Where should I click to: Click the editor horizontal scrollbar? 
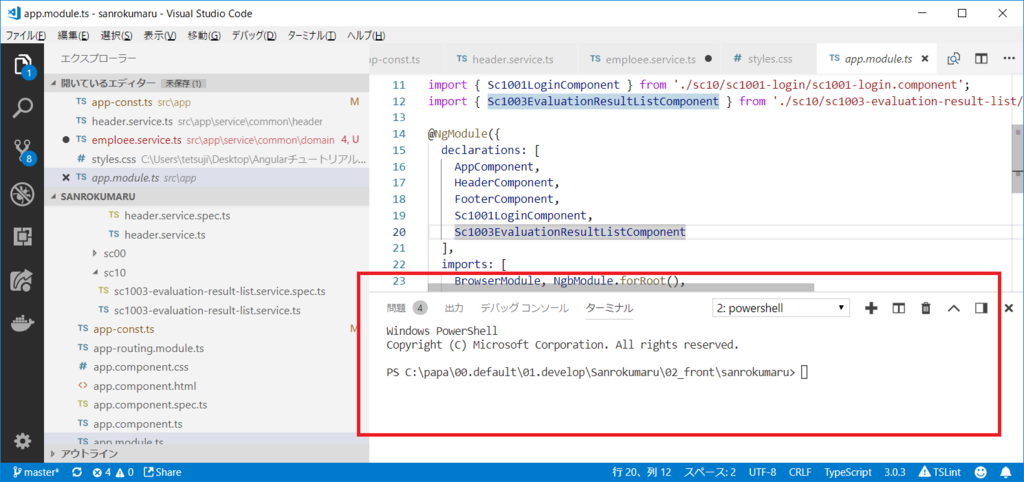click(x=620, y=287)
